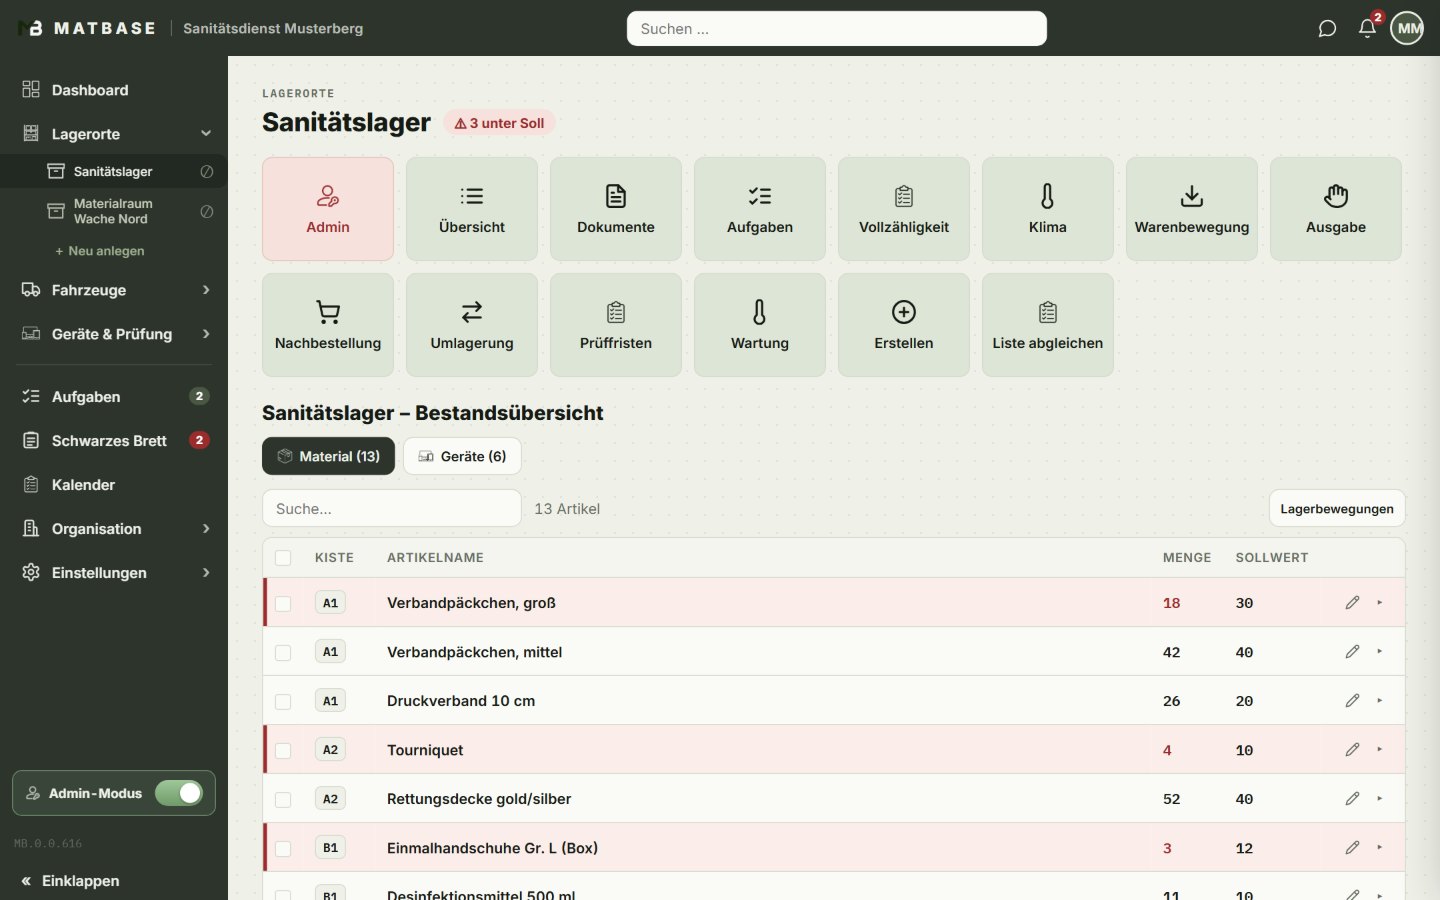1440x900 pixels.
Task: Edit Verbandpäckchen, groß with pencil icon
Action: pos(1352,602)
